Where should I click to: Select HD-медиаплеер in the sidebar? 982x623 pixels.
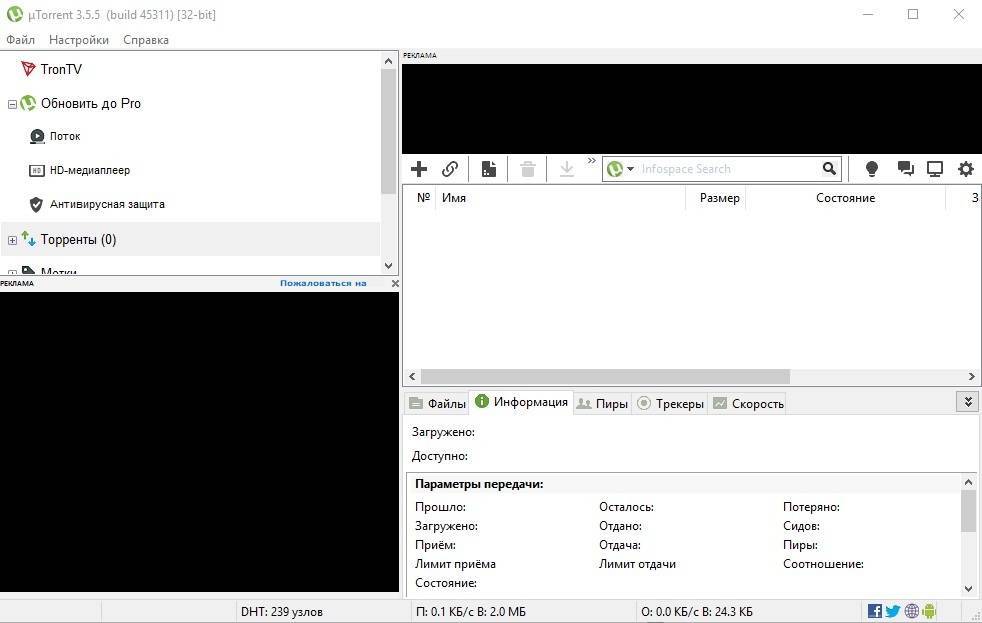pyautogui.click(x=90, y=170)
